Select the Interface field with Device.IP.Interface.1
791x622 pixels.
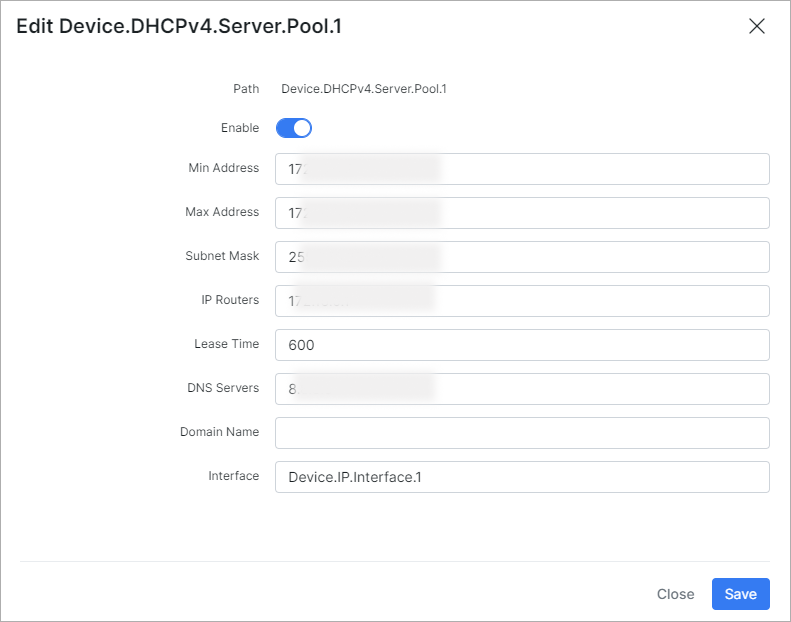click(522, 477)
